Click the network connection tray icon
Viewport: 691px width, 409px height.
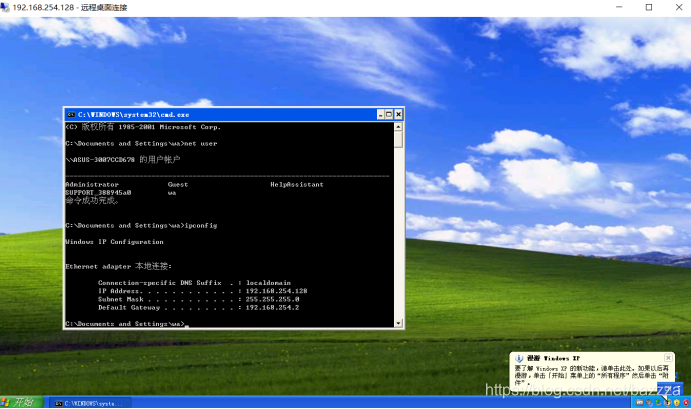tap(658, 402)
